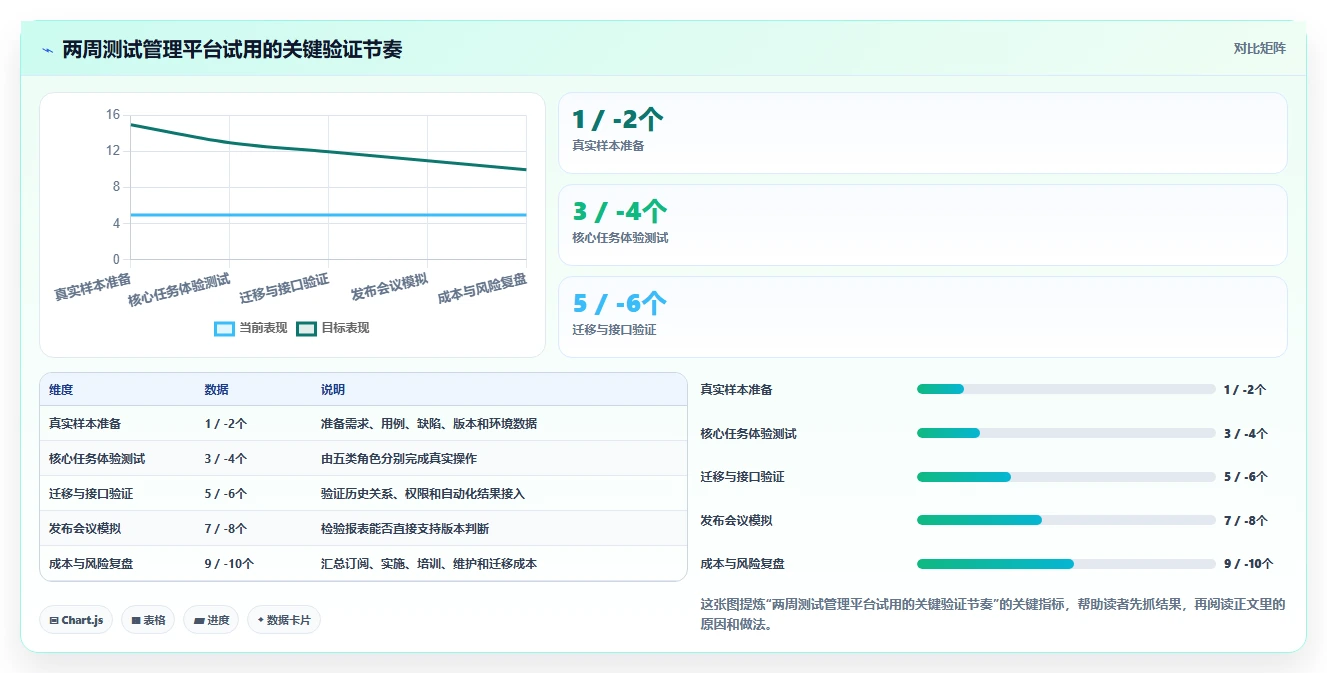Select the 成本与风险复盘 table cell
This screenshot has height=673, width=1327.
pyautogui.click(x=118, y=563)
